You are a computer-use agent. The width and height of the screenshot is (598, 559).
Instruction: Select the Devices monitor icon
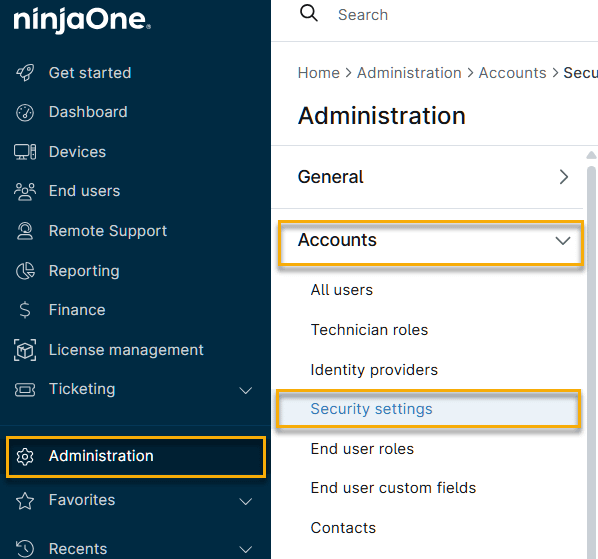(x=25, y=152)
